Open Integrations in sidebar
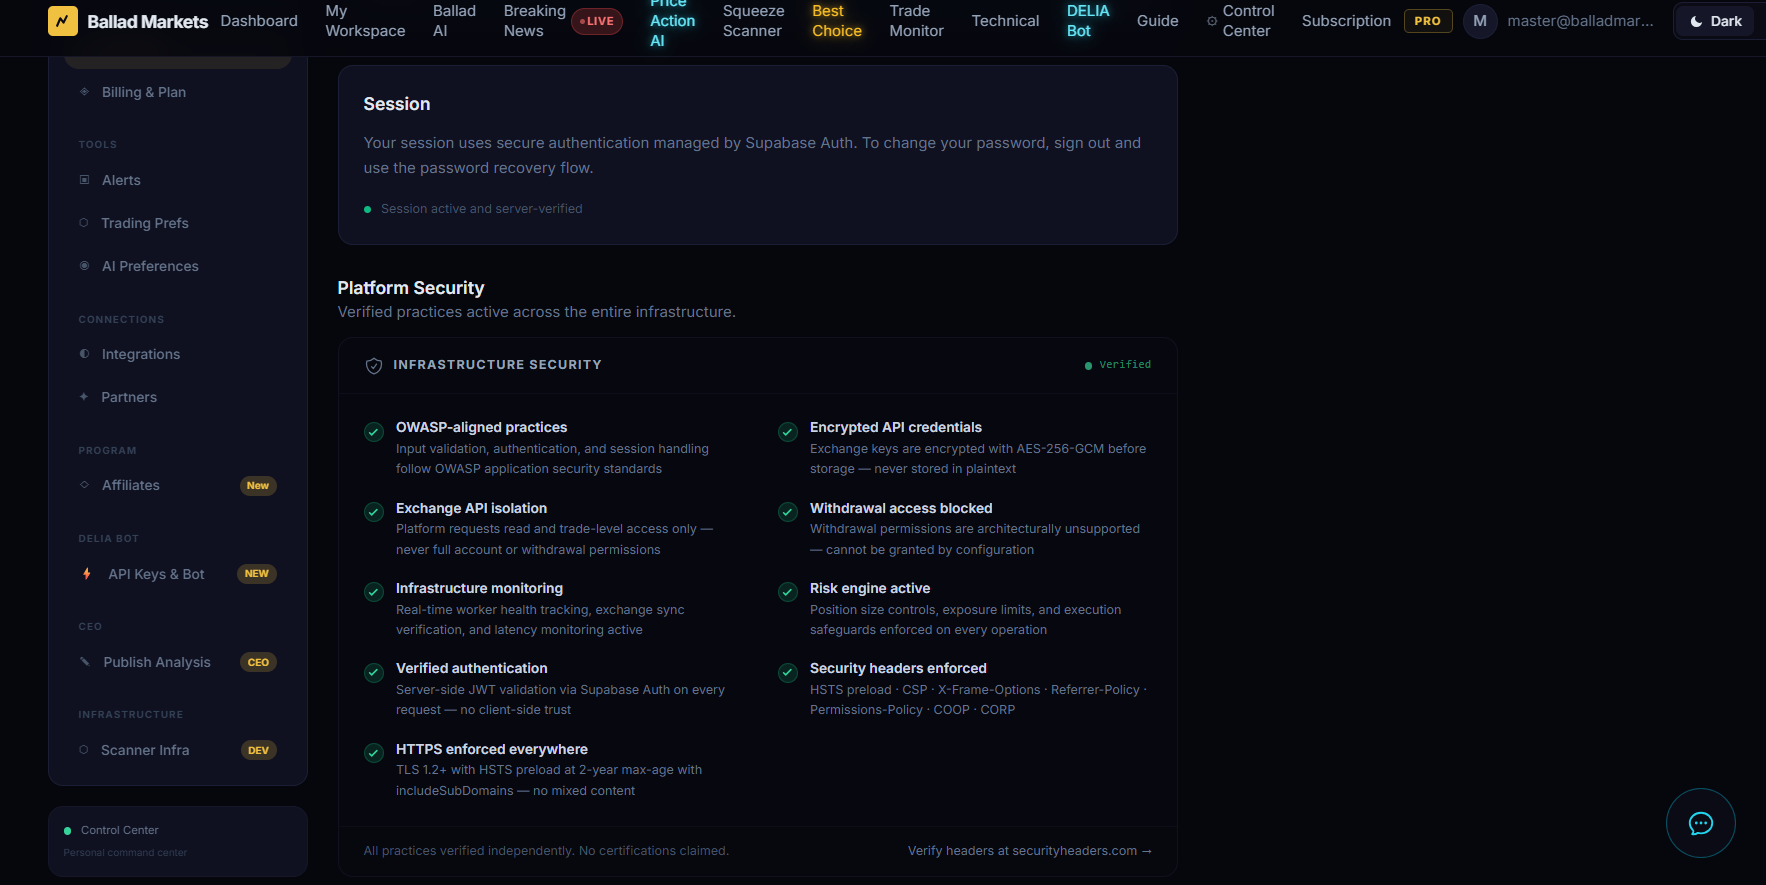Screen dimensions: 1766x885 click(178, 354)
